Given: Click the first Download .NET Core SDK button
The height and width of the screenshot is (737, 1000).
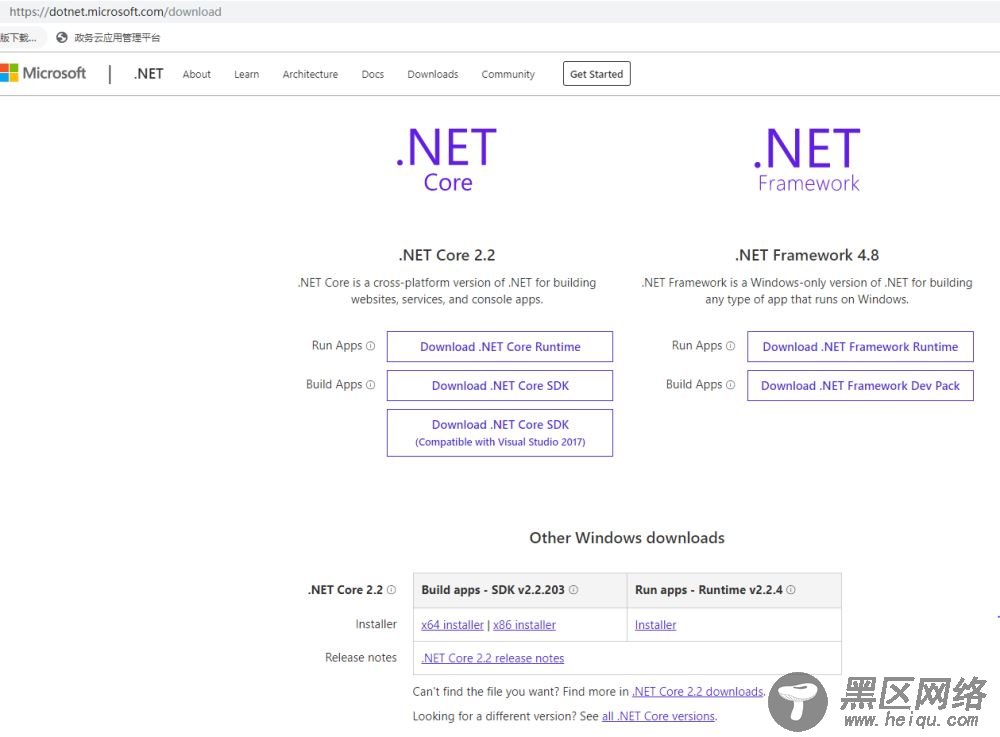Looking at the screenshot, I should (500, 386).
